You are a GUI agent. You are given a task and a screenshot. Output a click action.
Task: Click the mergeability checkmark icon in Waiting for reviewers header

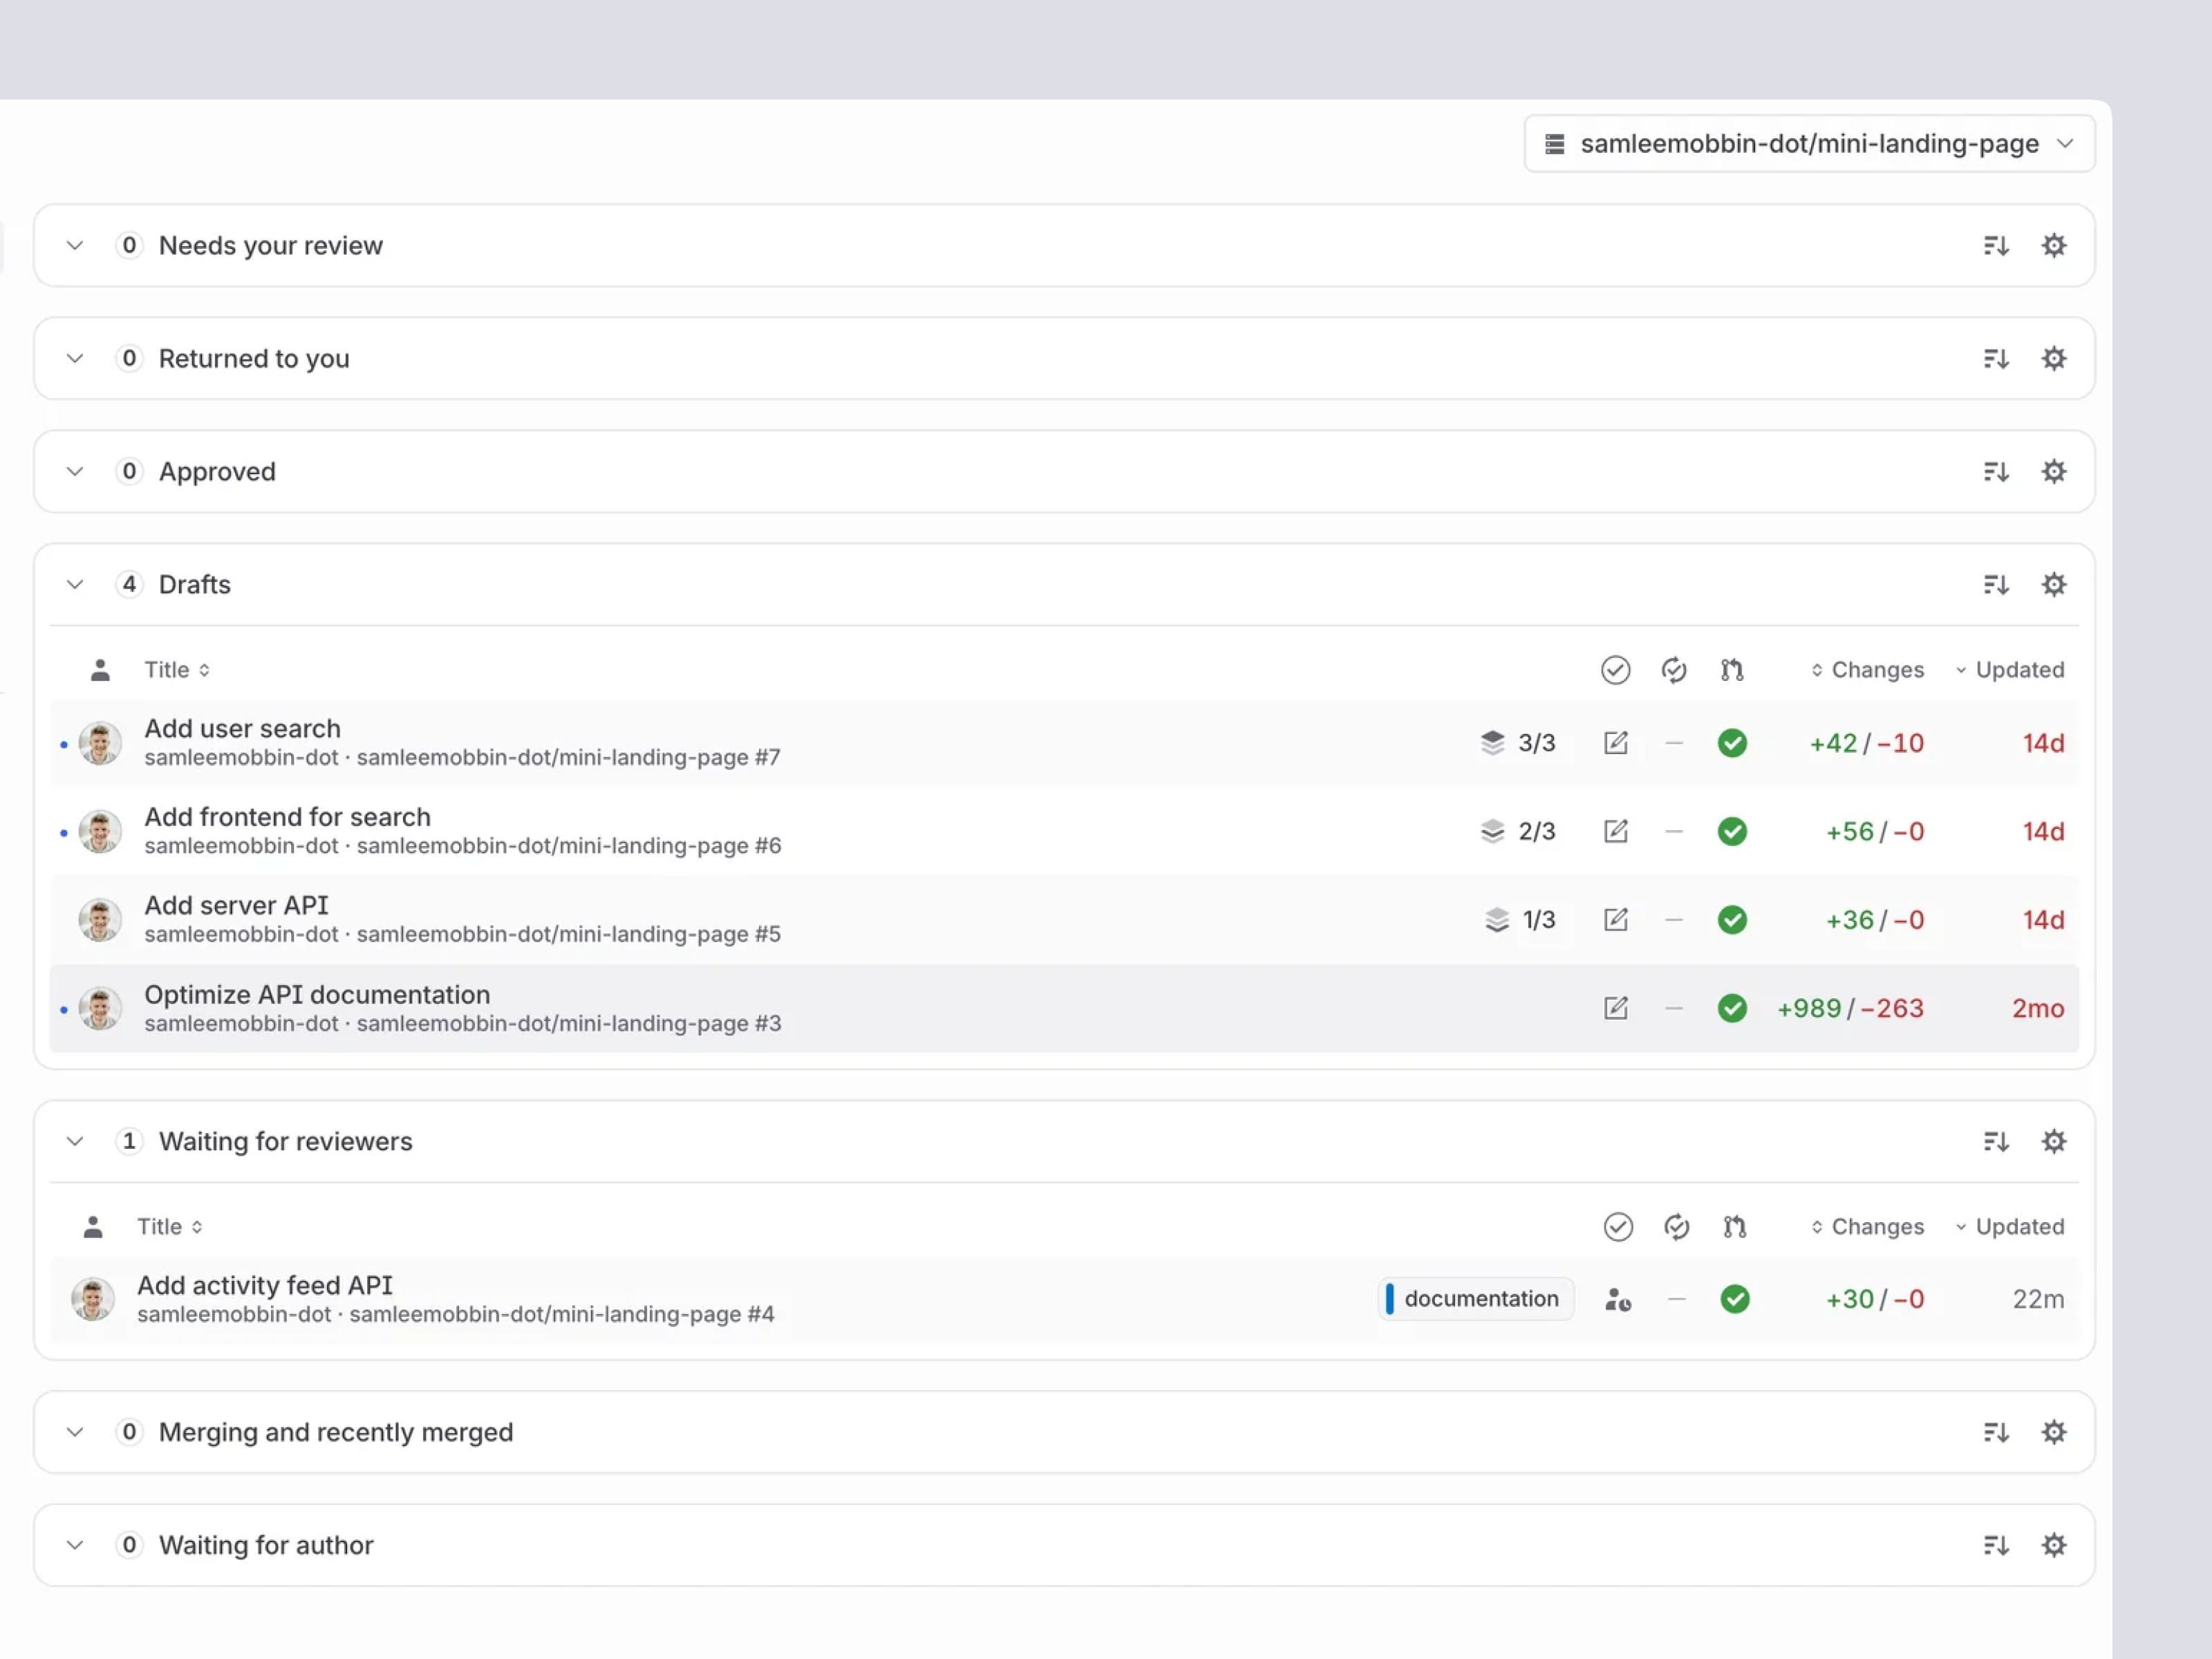tap(1618, 1226)
